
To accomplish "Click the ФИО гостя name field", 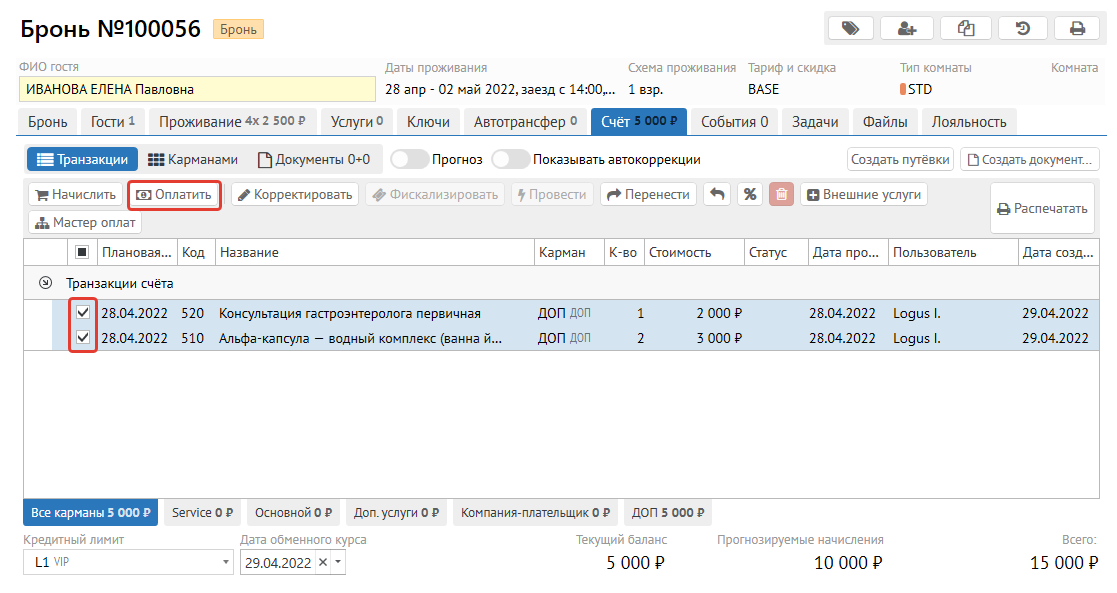I will pyautogui.click(x=196, y=89).
